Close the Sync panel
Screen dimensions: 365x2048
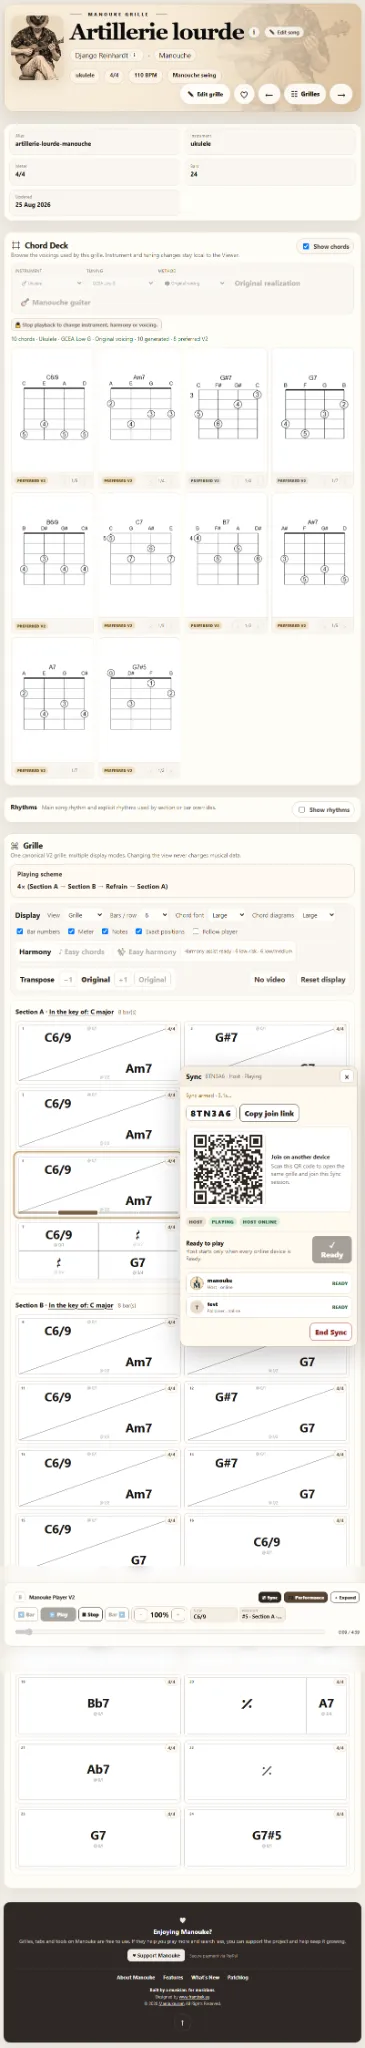pos(346,1077)
